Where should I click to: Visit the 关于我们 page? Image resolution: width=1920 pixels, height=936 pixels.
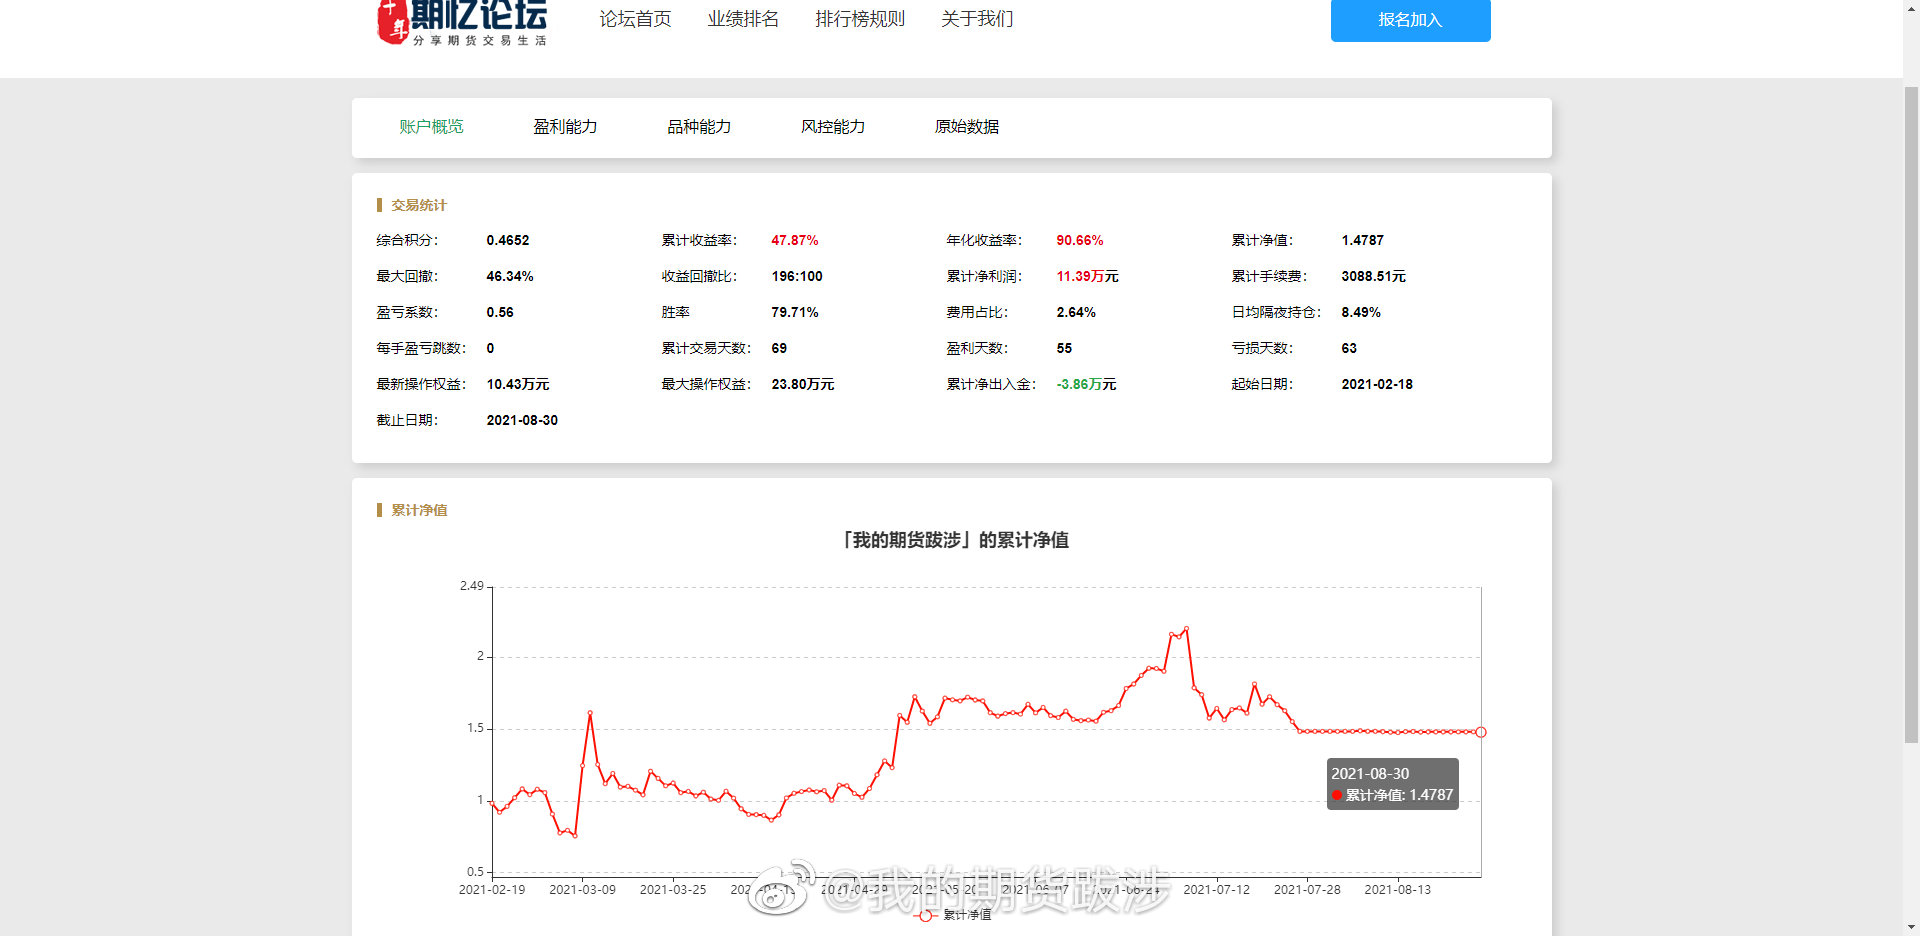[x=976, y=19]
